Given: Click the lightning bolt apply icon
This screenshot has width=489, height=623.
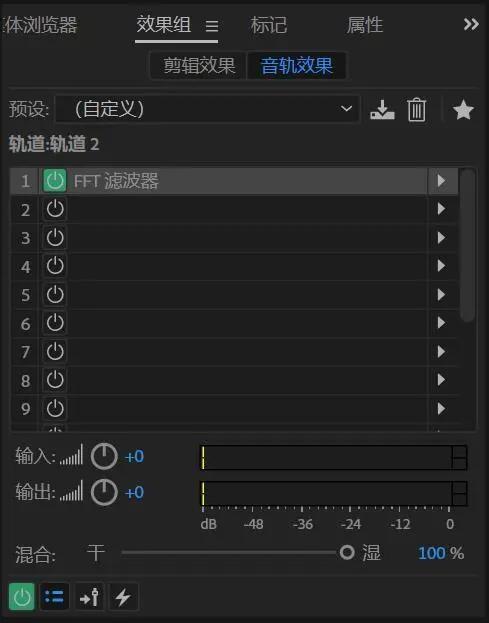Looking at the screenshot, I should click(123, 596).
